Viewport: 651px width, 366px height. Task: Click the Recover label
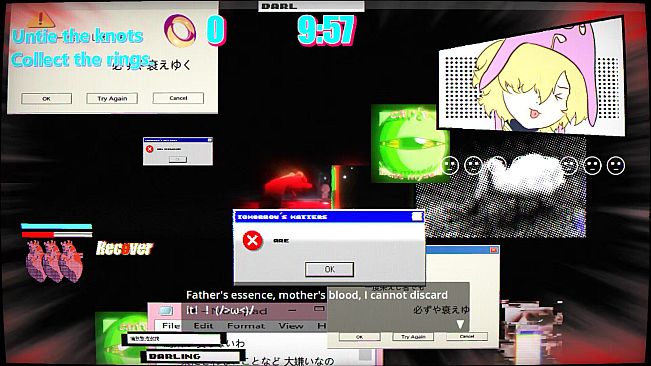124,249
